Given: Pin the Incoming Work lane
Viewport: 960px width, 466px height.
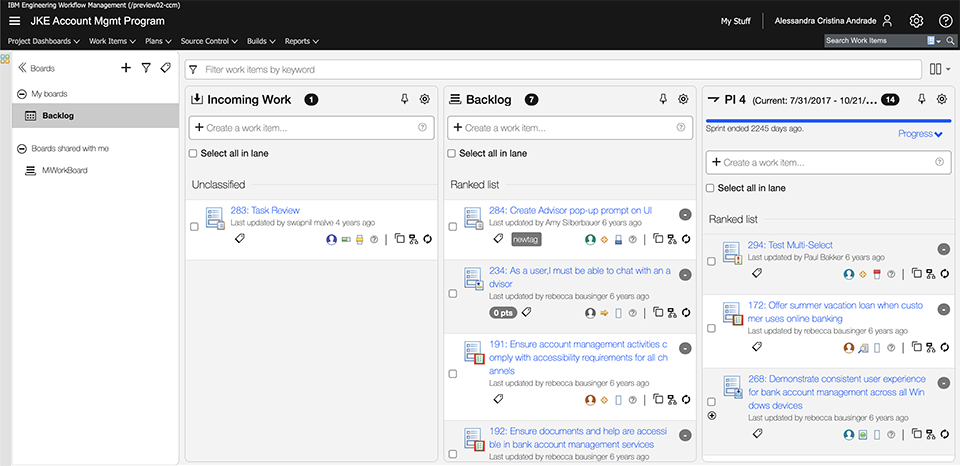Looking at the screenshot, I should point(404,99).
